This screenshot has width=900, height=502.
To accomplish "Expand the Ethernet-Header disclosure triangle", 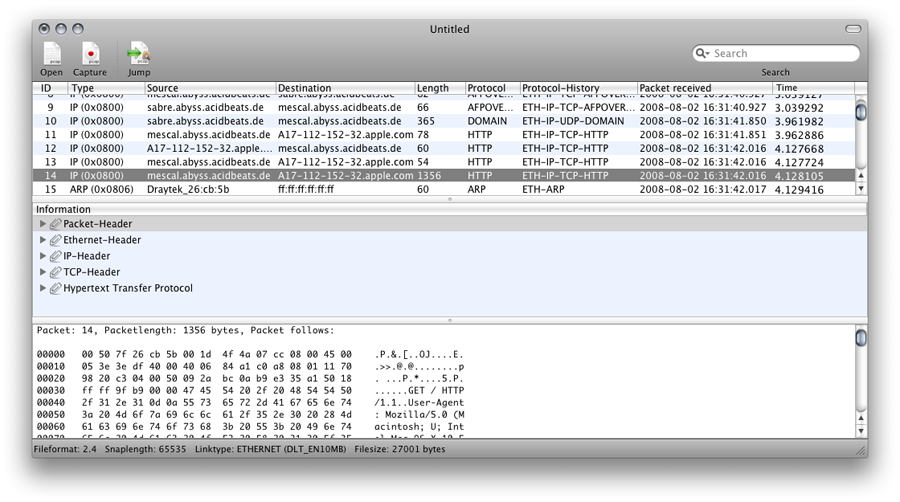I will (x=42, y=240).
